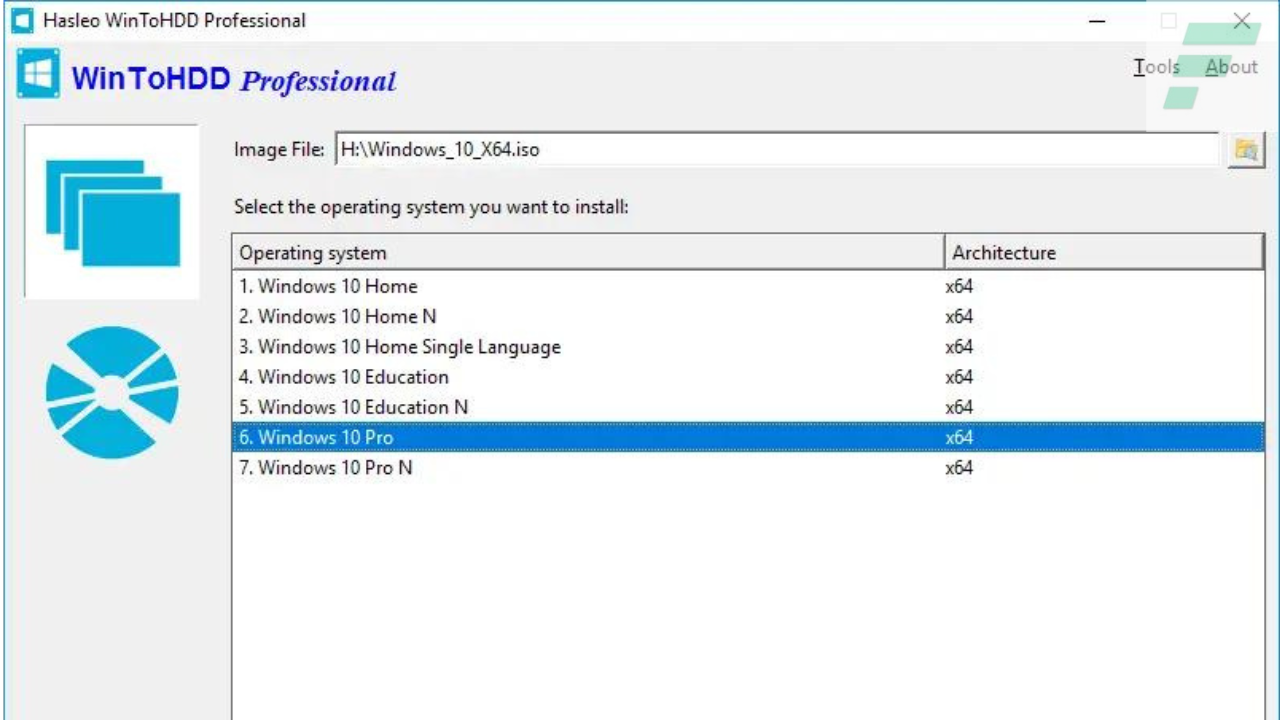
Task: Select the stacked windows sidebar icon
Action: 112,212
